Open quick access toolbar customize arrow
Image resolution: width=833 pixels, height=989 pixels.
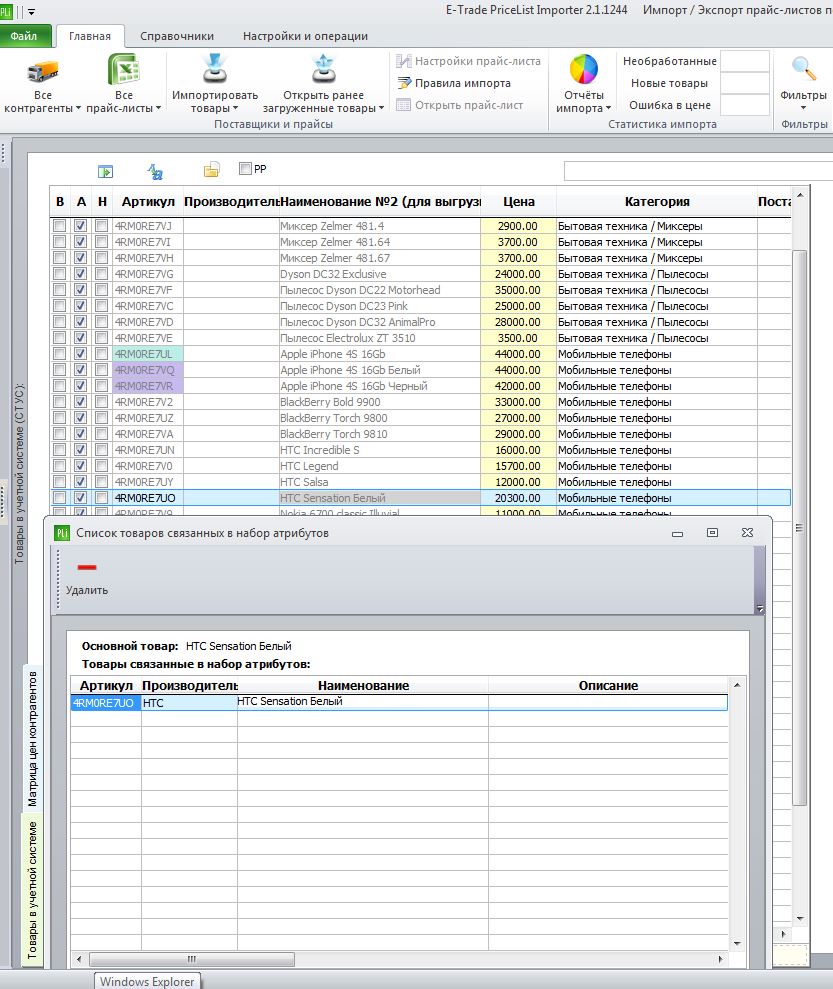click(32, 11)
